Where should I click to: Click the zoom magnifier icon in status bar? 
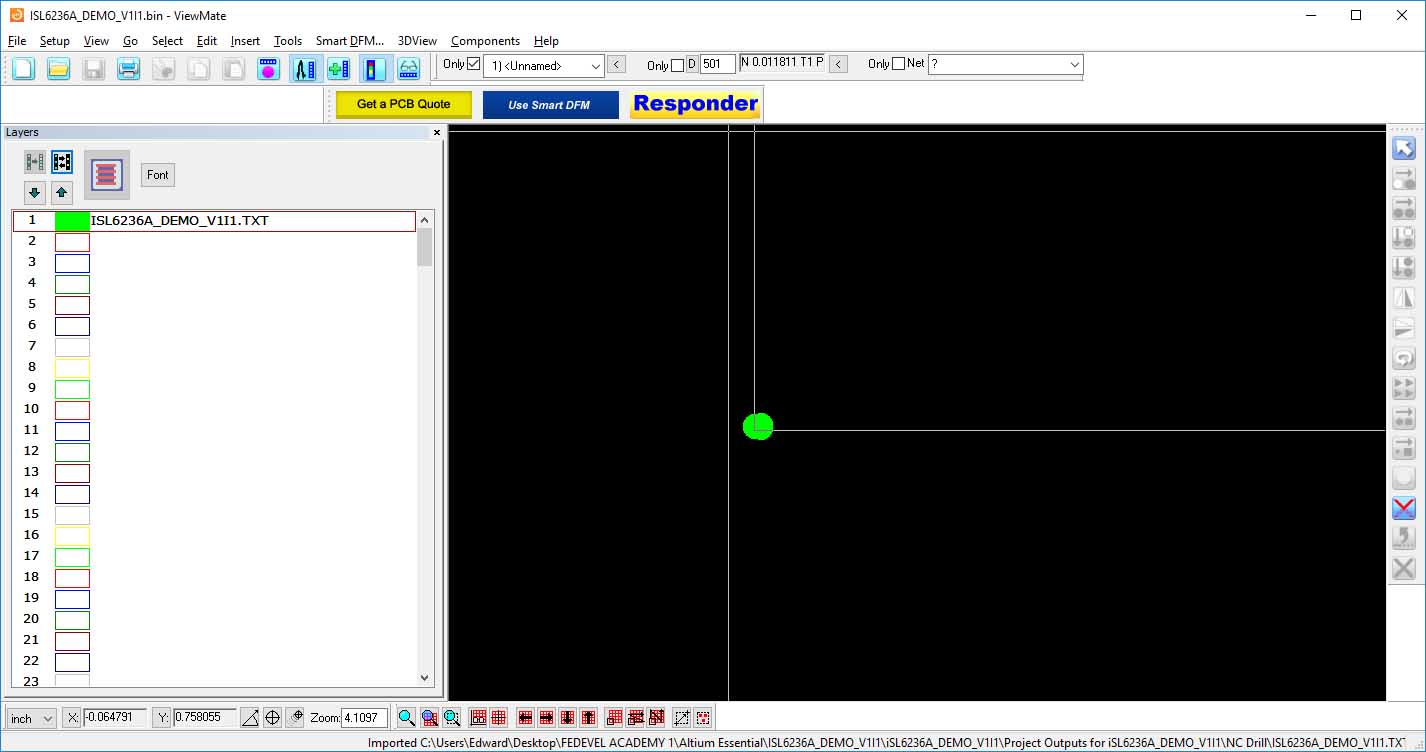point(406,718)
